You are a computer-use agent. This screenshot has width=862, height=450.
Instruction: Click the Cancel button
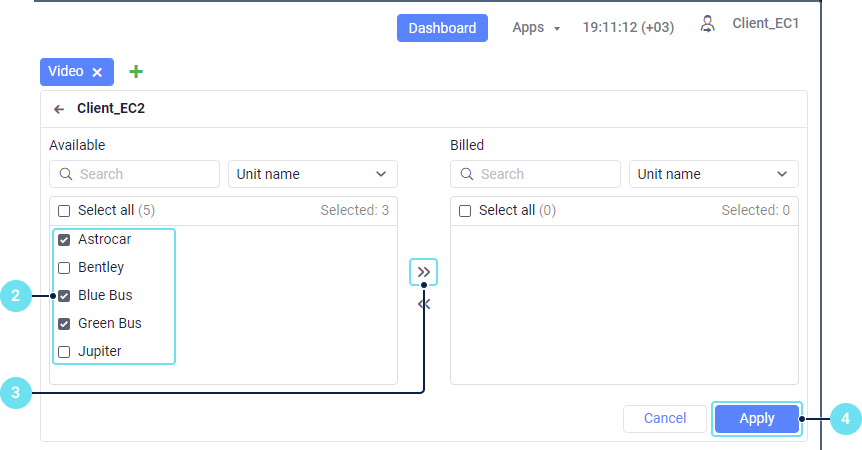click(664, 419)
